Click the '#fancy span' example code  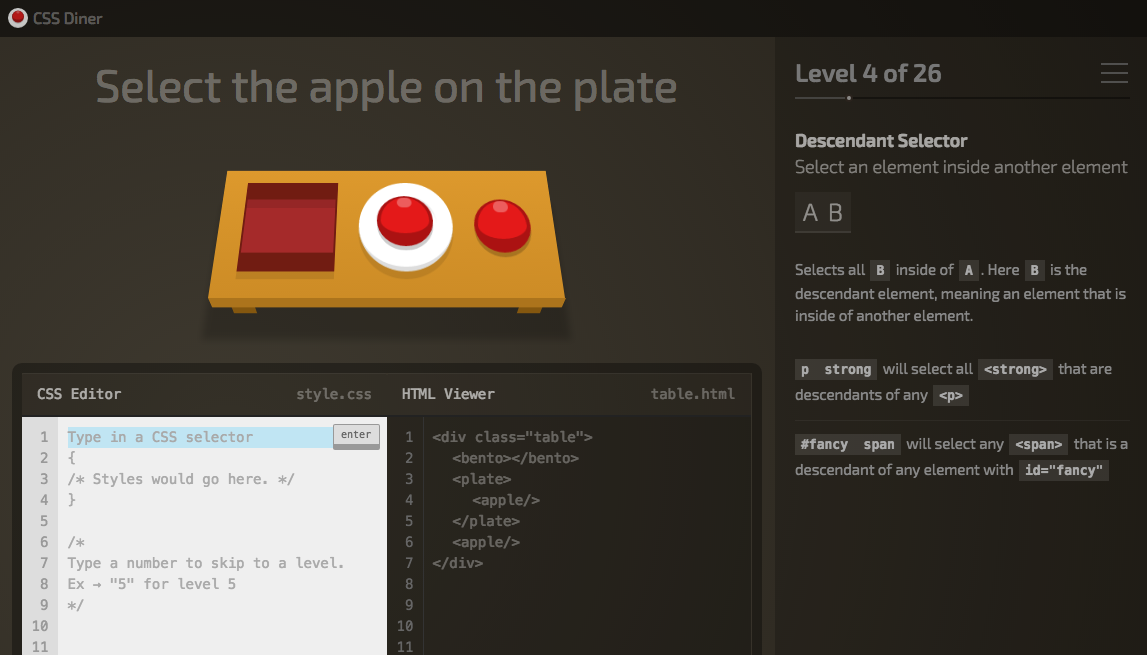848,444
